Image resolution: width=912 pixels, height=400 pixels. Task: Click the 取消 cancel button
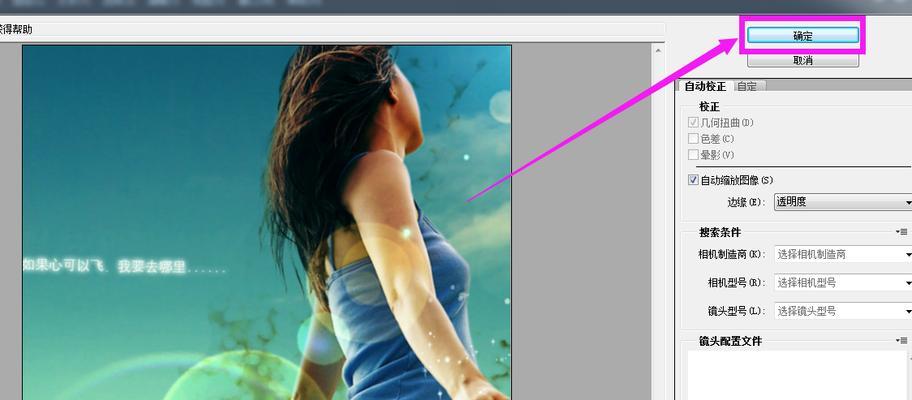(x=803, y=60)
